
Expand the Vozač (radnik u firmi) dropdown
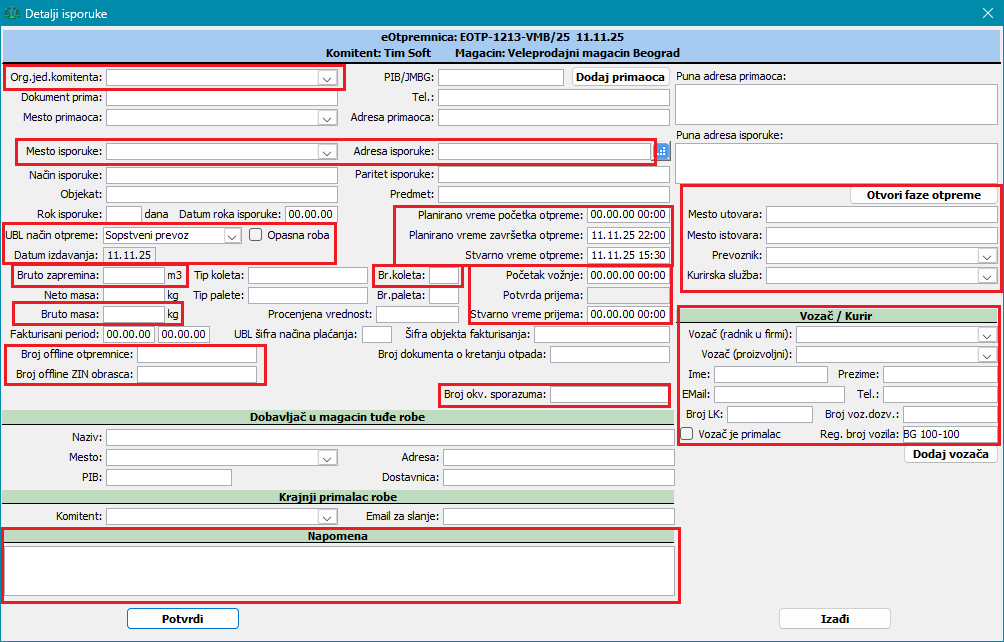pos(986,335)
